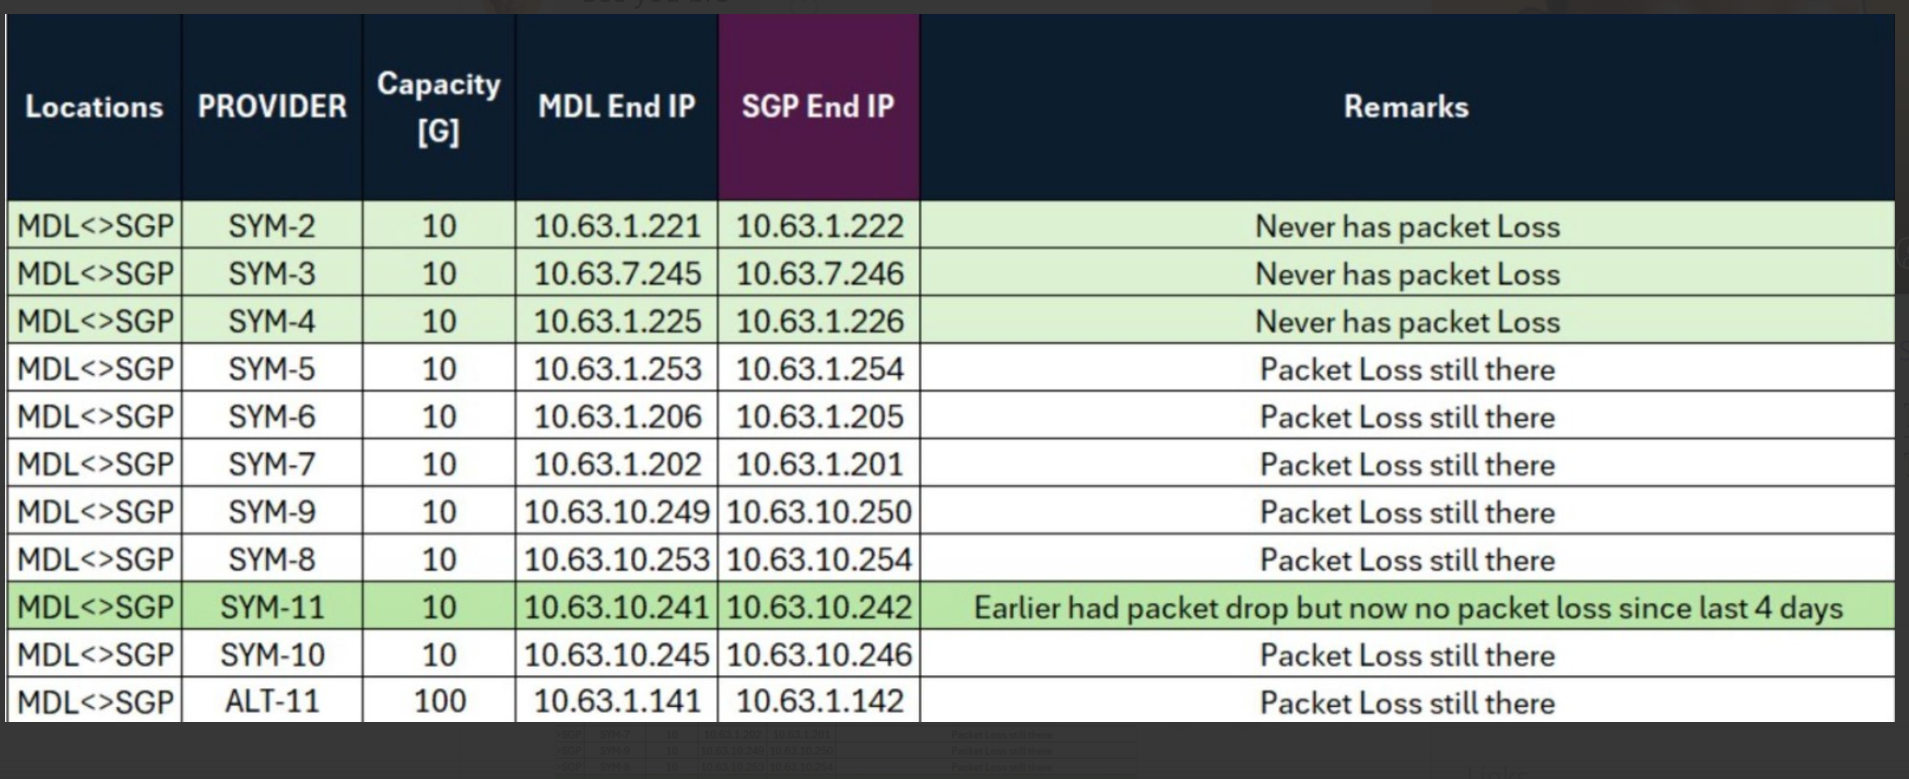Screen dimensions: 1909x779
Task: Click SGP end IP 10.63.1.142
Action: [x=820, y=702]
